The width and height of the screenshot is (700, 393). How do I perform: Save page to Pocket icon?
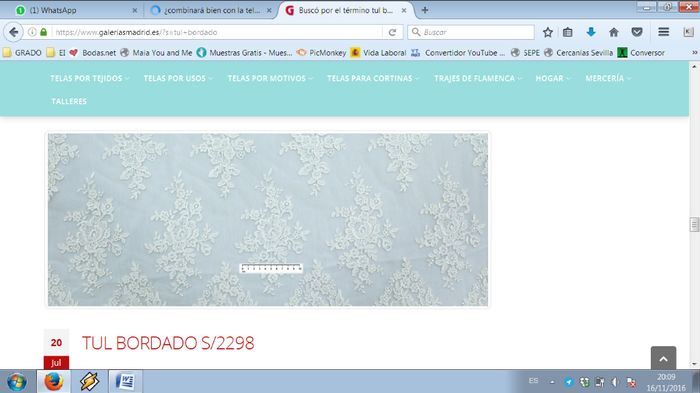(637, 32)
